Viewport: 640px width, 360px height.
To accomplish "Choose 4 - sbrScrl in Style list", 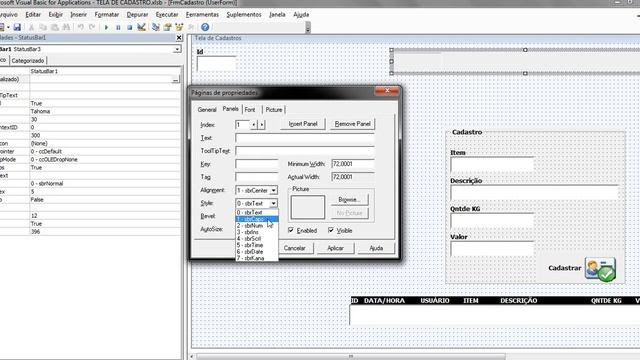I will pos(257,239).
